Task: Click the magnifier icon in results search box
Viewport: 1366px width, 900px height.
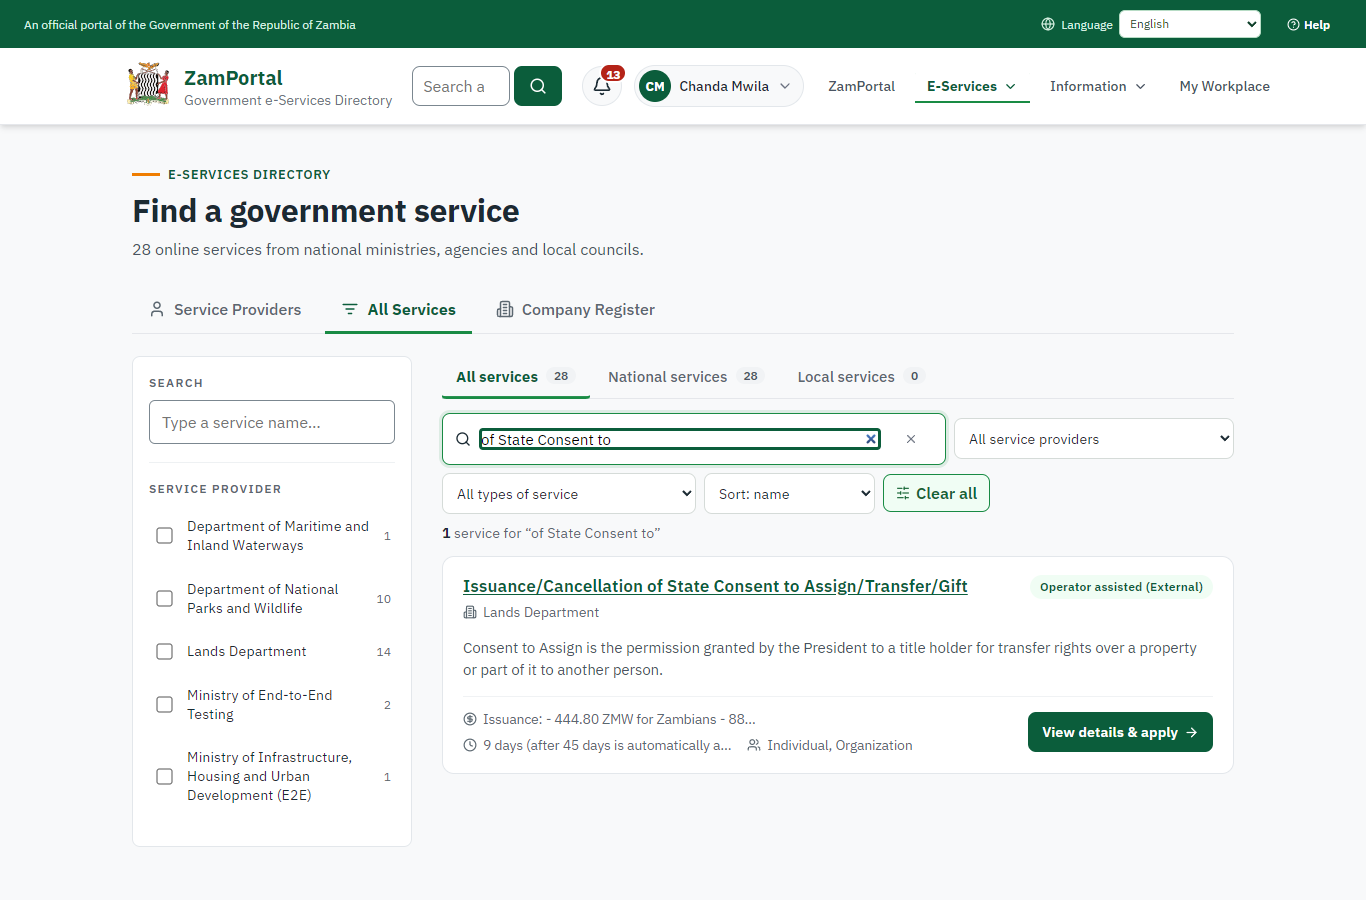Action: (x=463, y=439)
